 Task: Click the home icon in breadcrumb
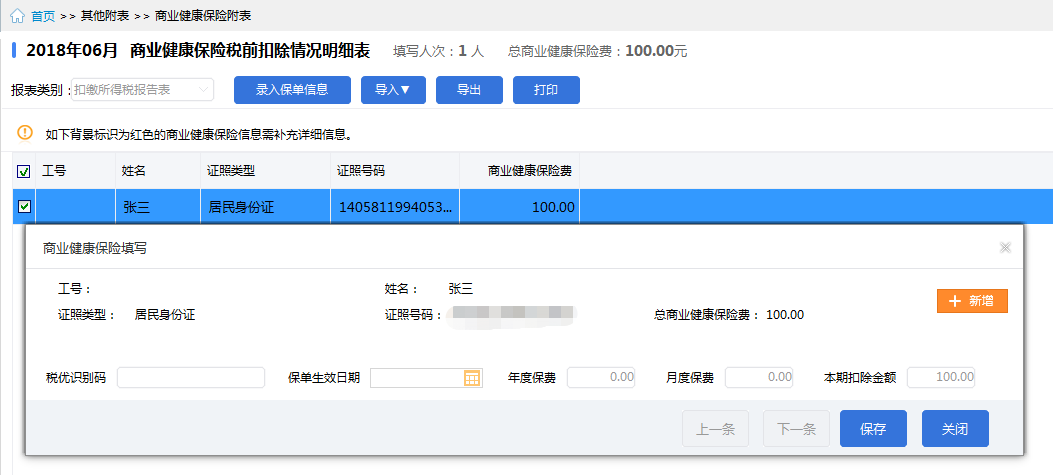[17, 16]
